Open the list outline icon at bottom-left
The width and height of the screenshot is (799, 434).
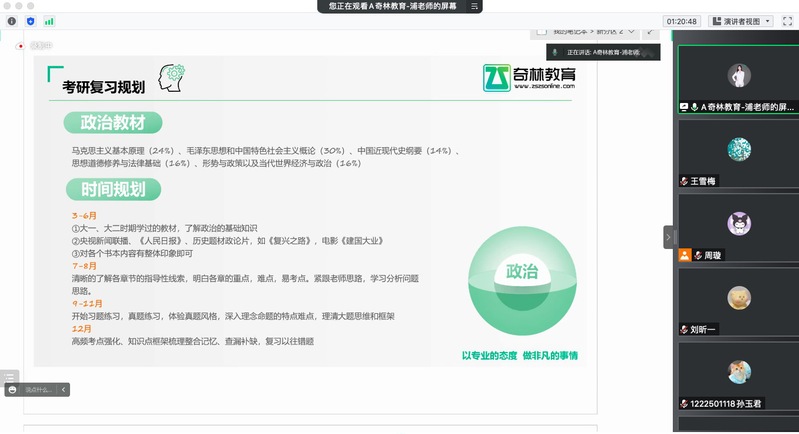pyautogui.click(x=10, y=376)
